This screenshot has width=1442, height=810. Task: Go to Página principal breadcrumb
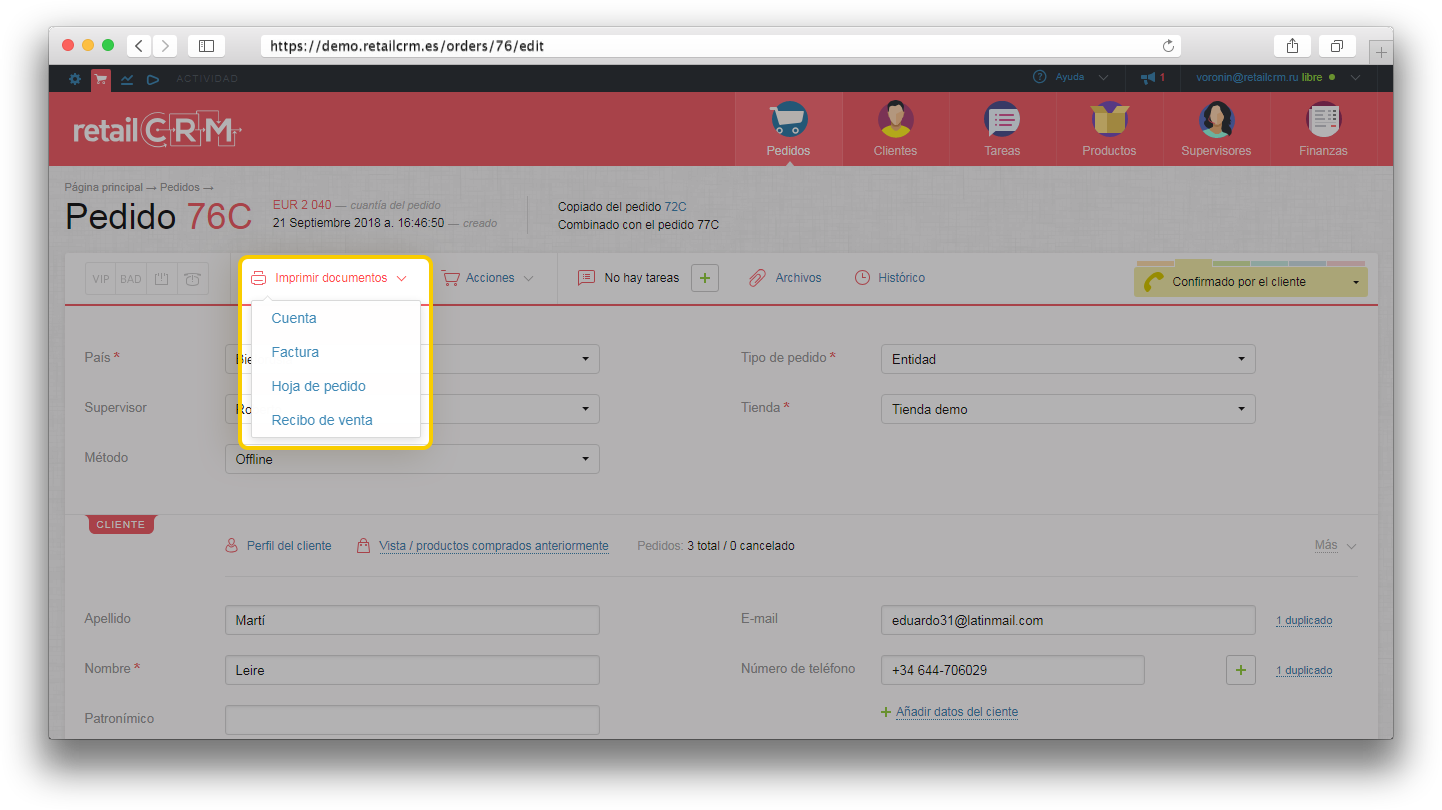point(103,187)
